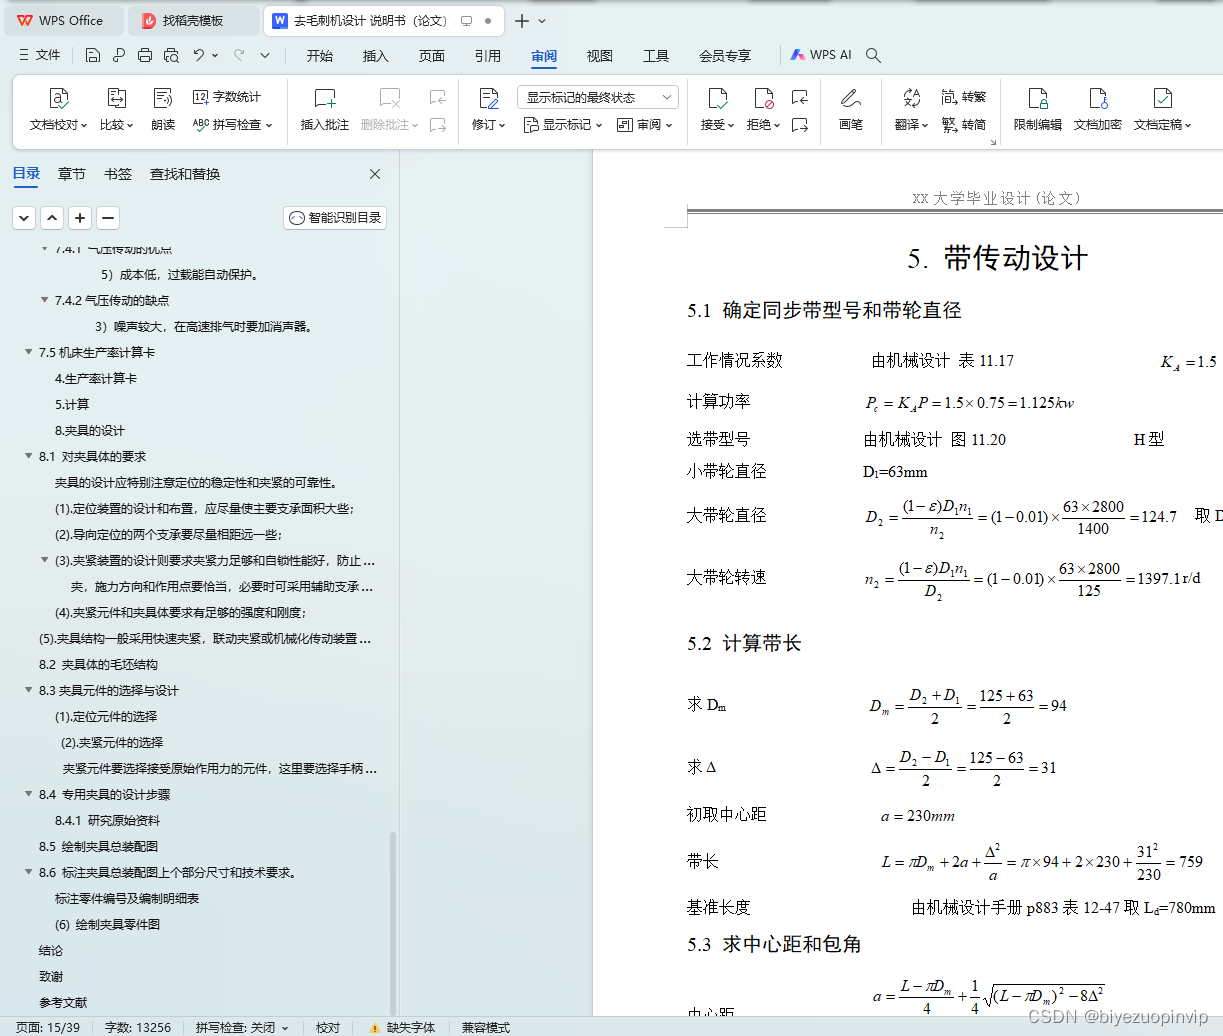Open the Member Exclusive (会员专享) tab

(725, 56)
